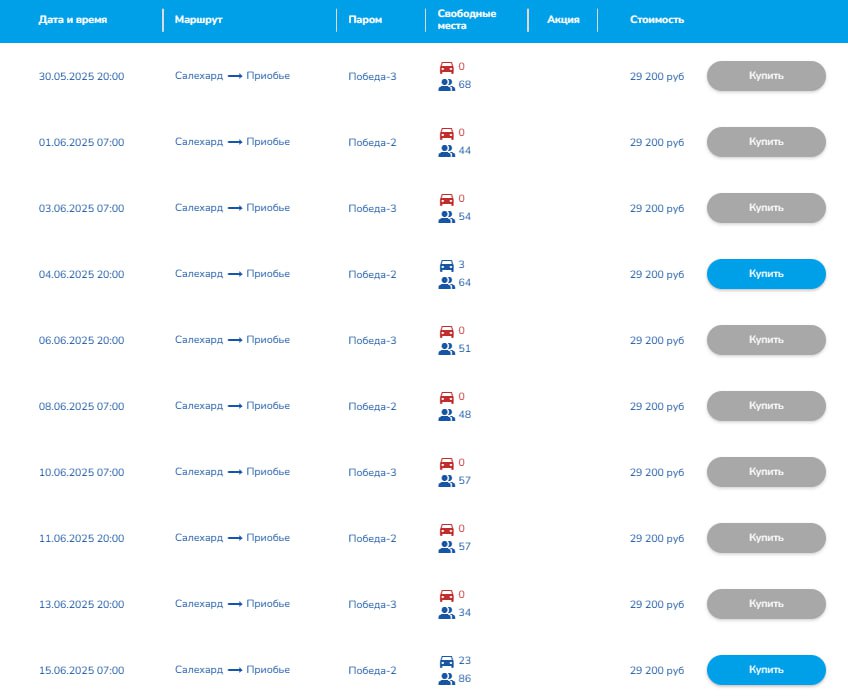Click the passengers icon showing 34 seats
Image resolution: width=848 pixels, height=700 pixels.
click(447, 613)
